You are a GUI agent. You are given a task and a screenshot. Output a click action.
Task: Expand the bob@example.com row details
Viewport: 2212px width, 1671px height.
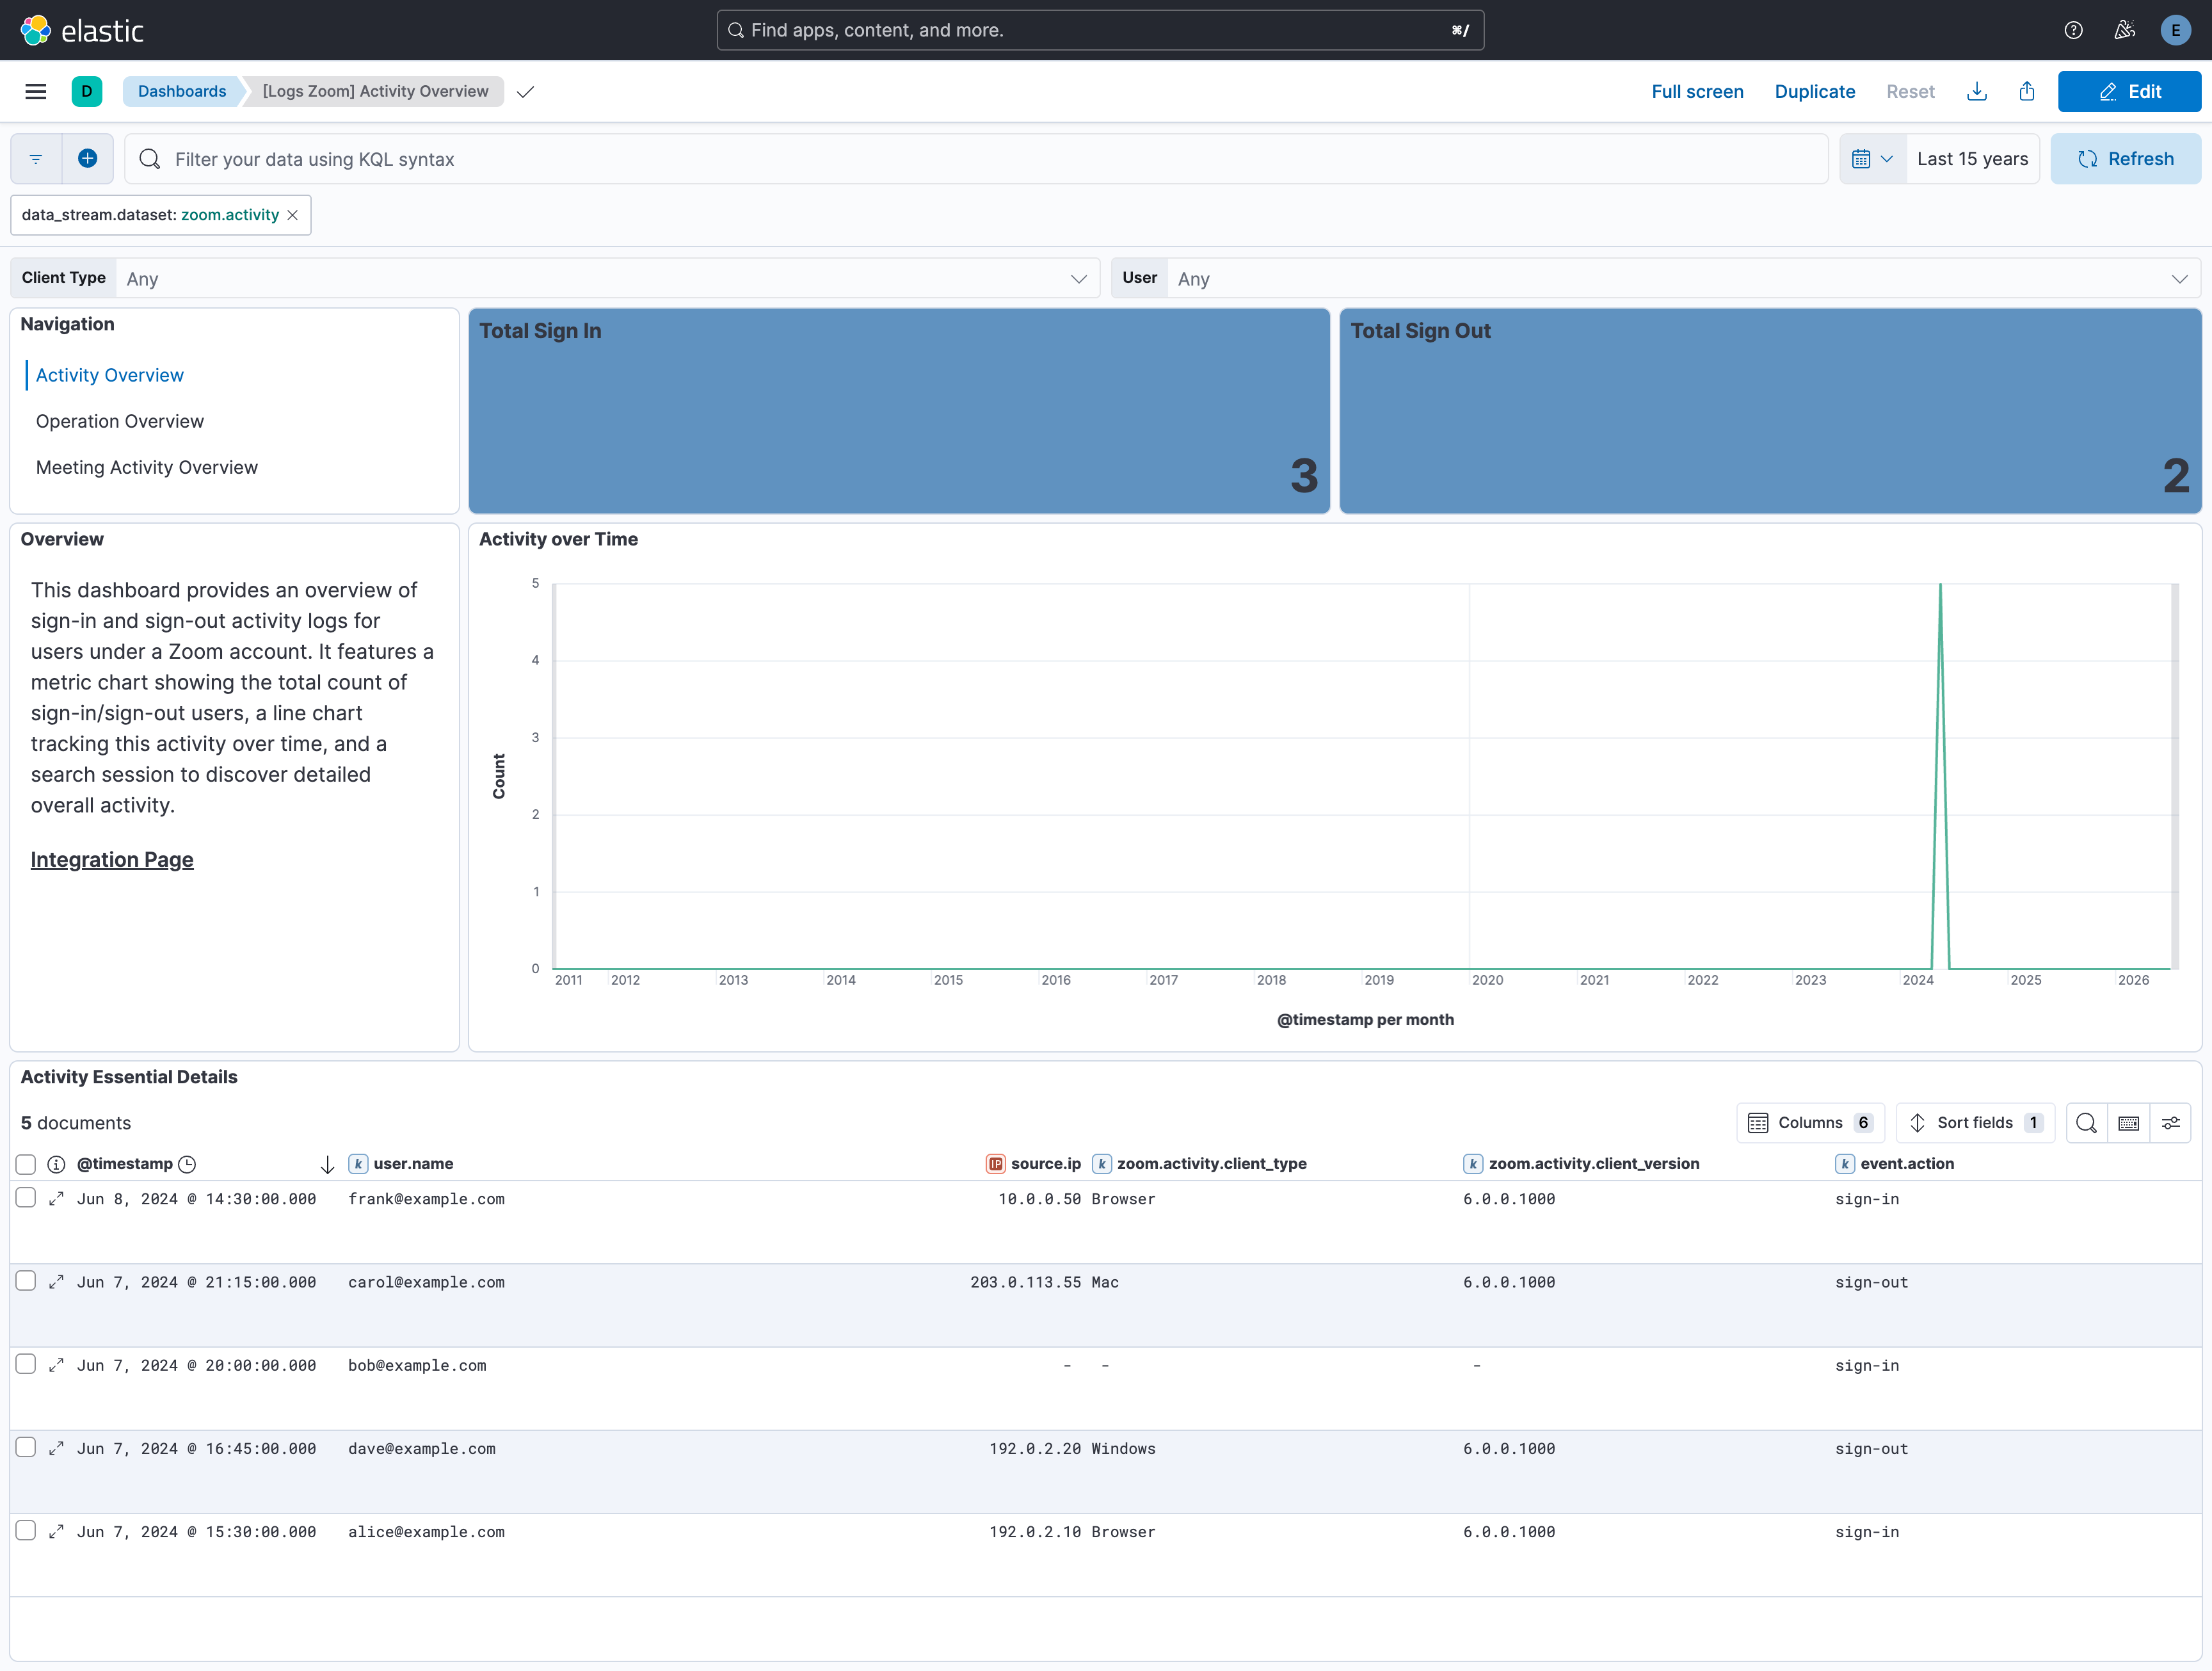(x=56, y=1365)
